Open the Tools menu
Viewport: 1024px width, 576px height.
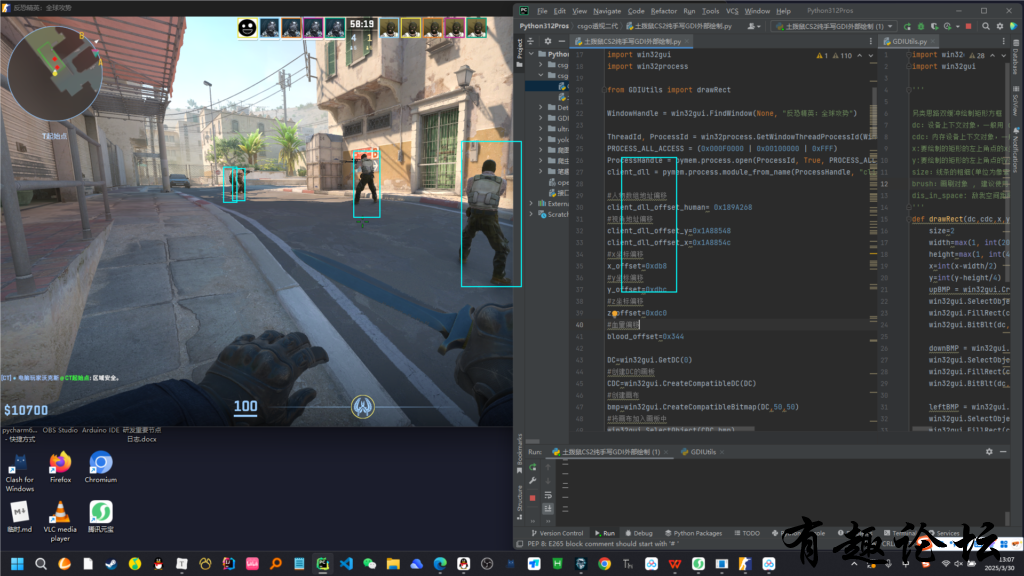coord(711,11)
